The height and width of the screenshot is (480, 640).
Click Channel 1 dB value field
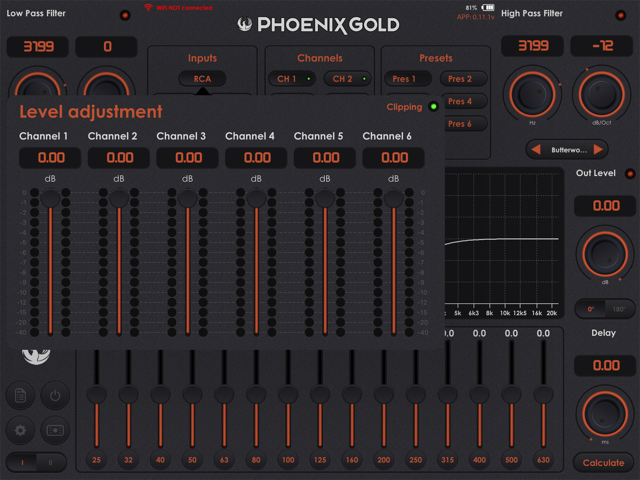(50, 158)
